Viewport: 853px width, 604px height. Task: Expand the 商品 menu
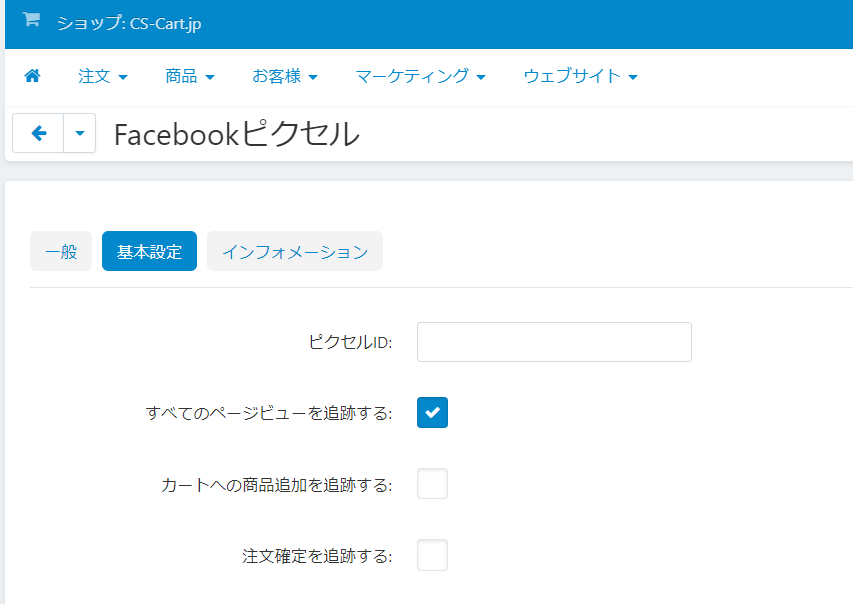(189, 76)
